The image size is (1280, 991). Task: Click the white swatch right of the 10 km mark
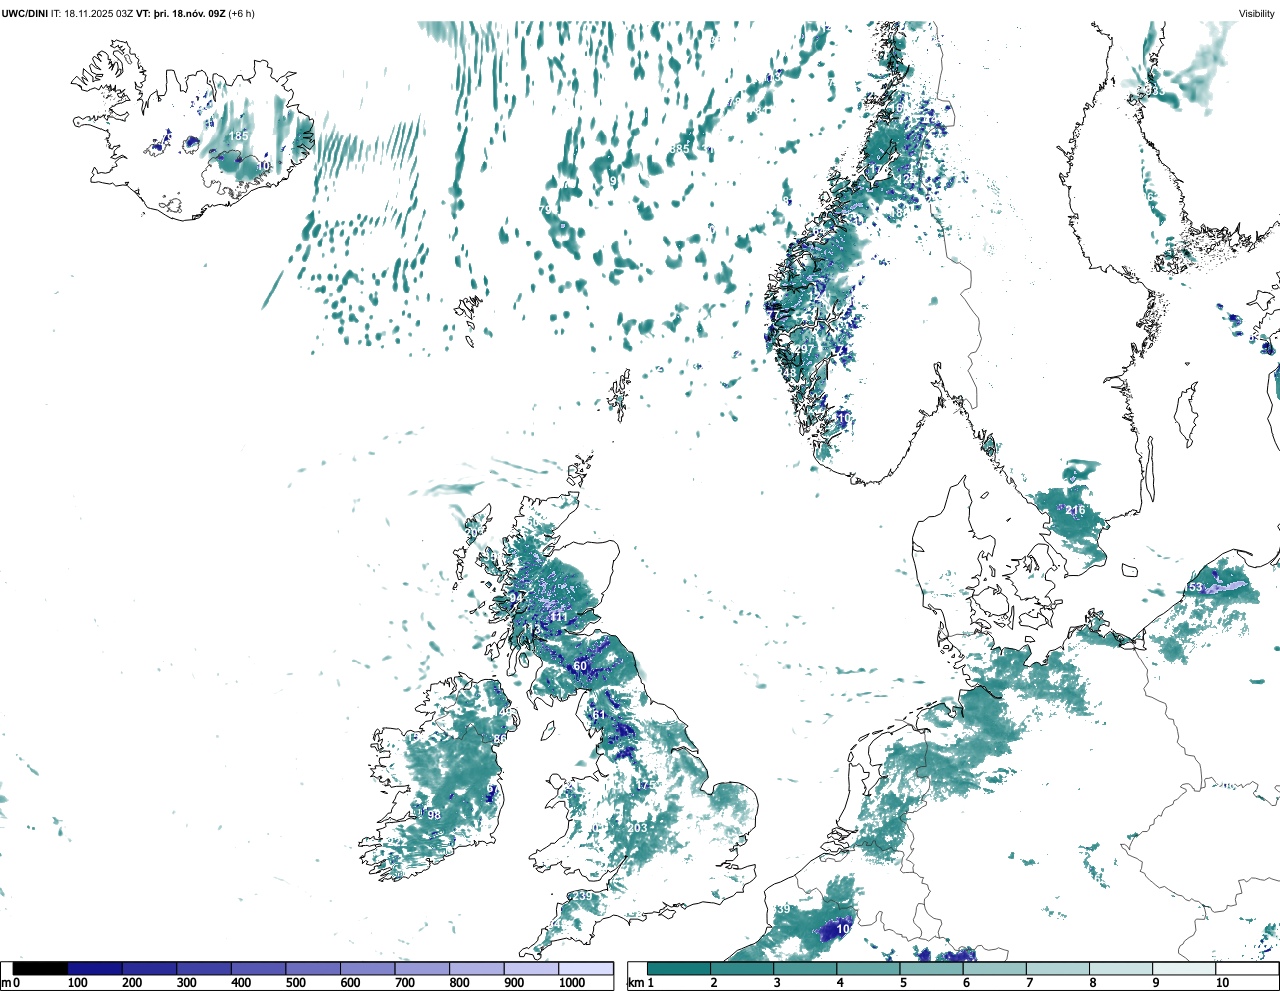tap(1246, 969)
